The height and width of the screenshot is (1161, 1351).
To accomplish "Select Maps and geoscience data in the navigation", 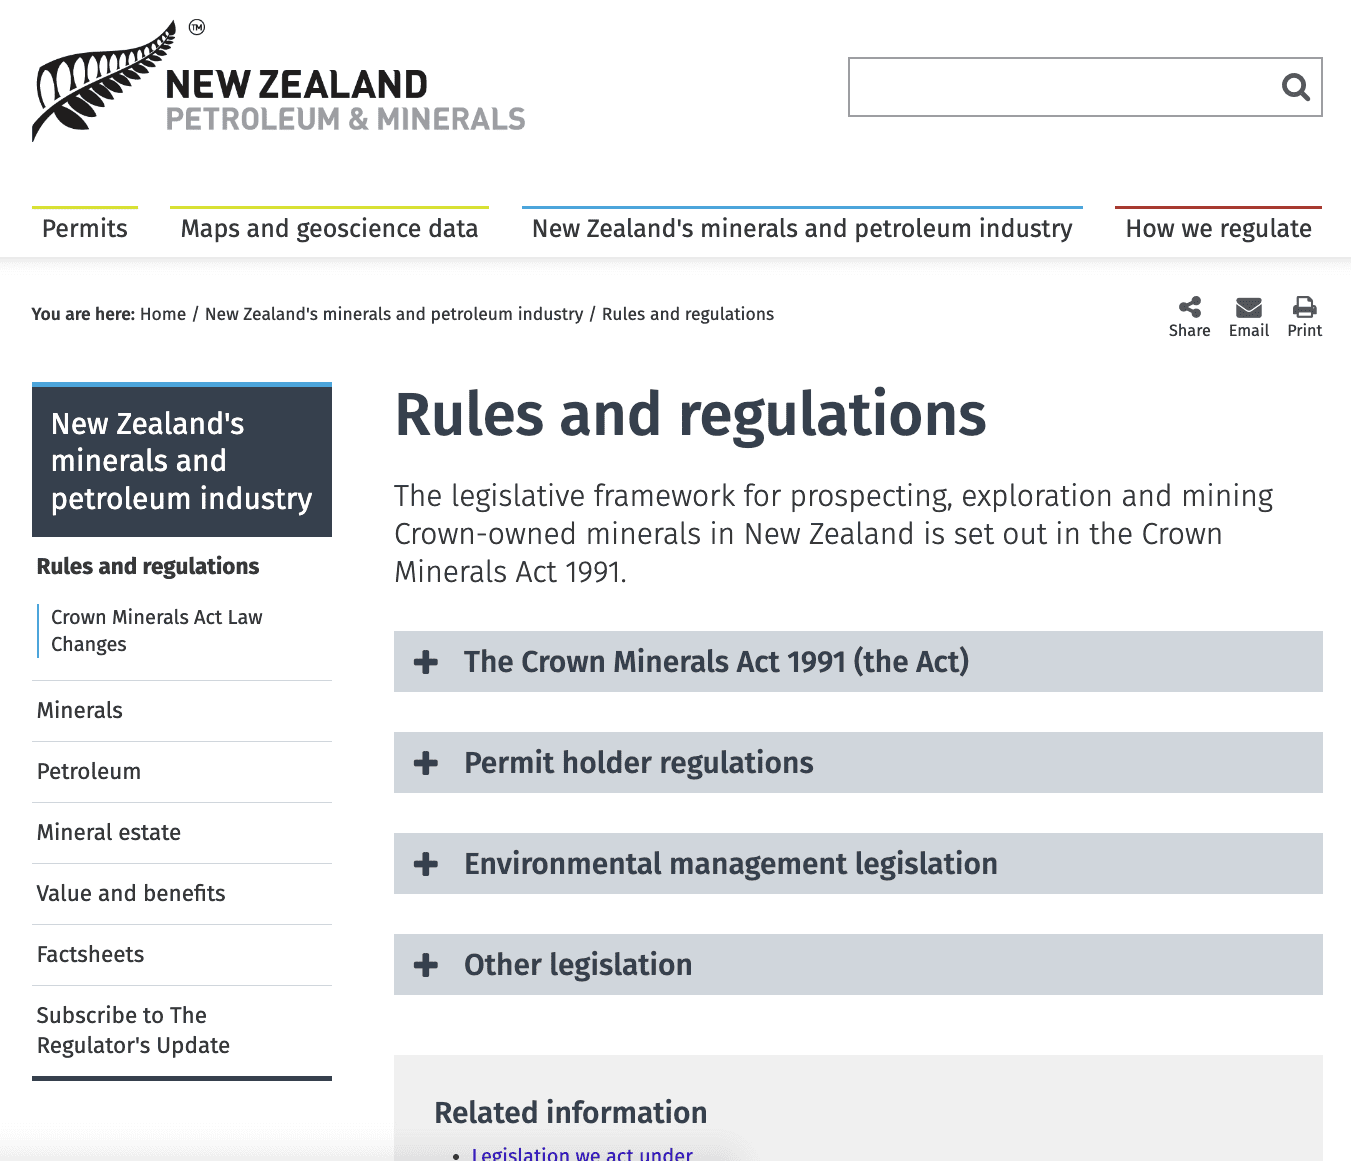I will 329,228.
